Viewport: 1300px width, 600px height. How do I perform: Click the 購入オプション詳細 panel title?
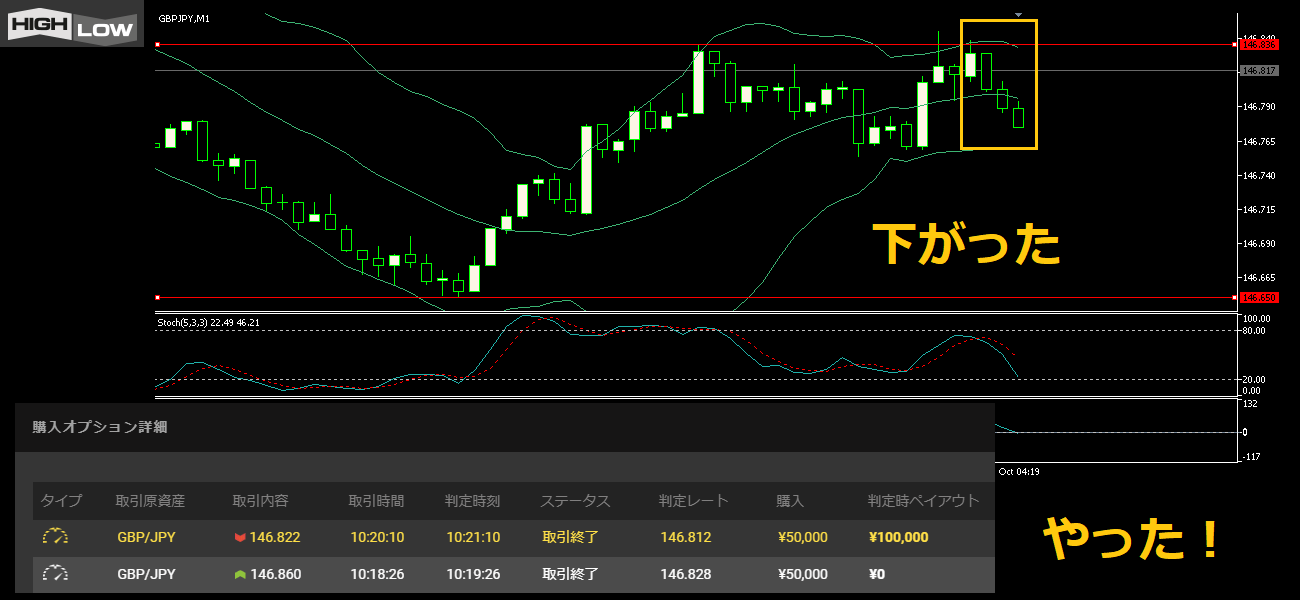100,427
